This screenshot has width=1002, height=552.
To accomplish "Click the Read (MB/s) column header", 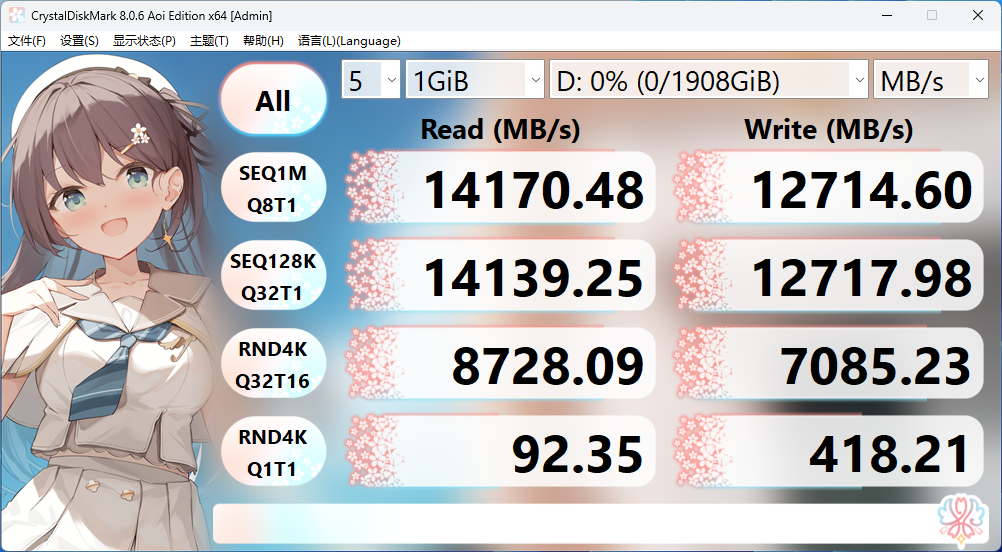I will click(500, 130).
